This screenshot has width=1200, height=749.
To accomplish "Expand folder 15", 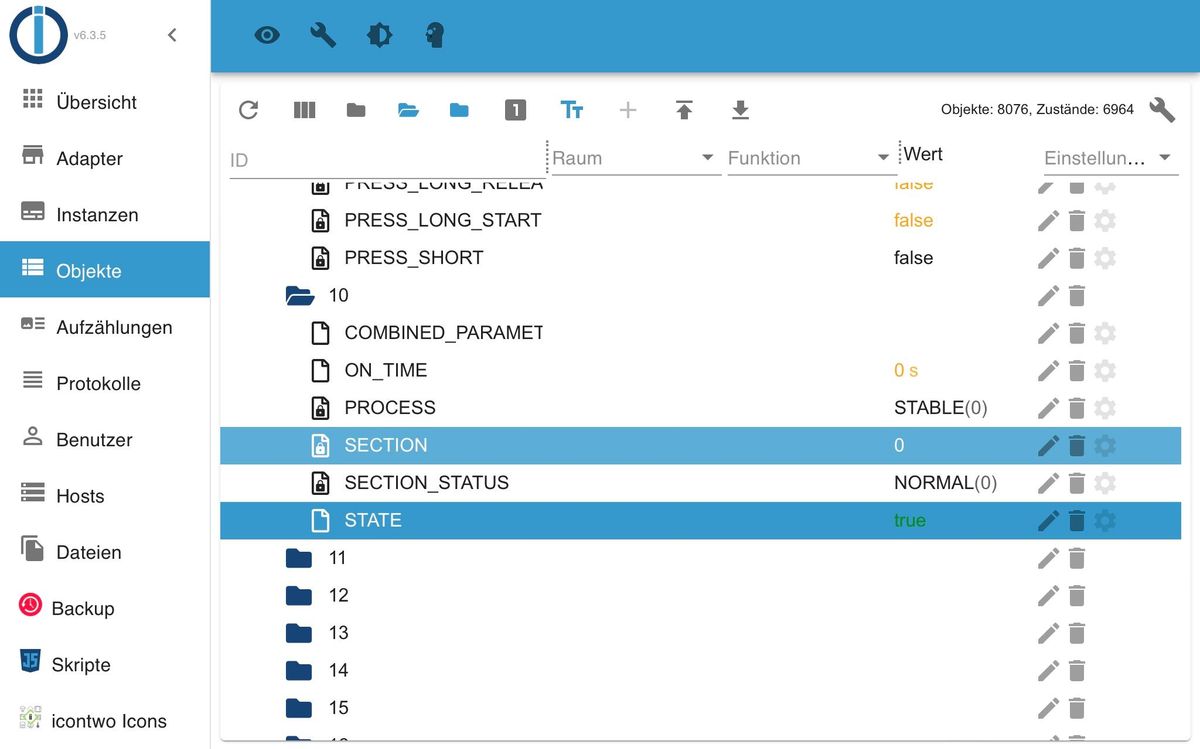I will 299,708.
